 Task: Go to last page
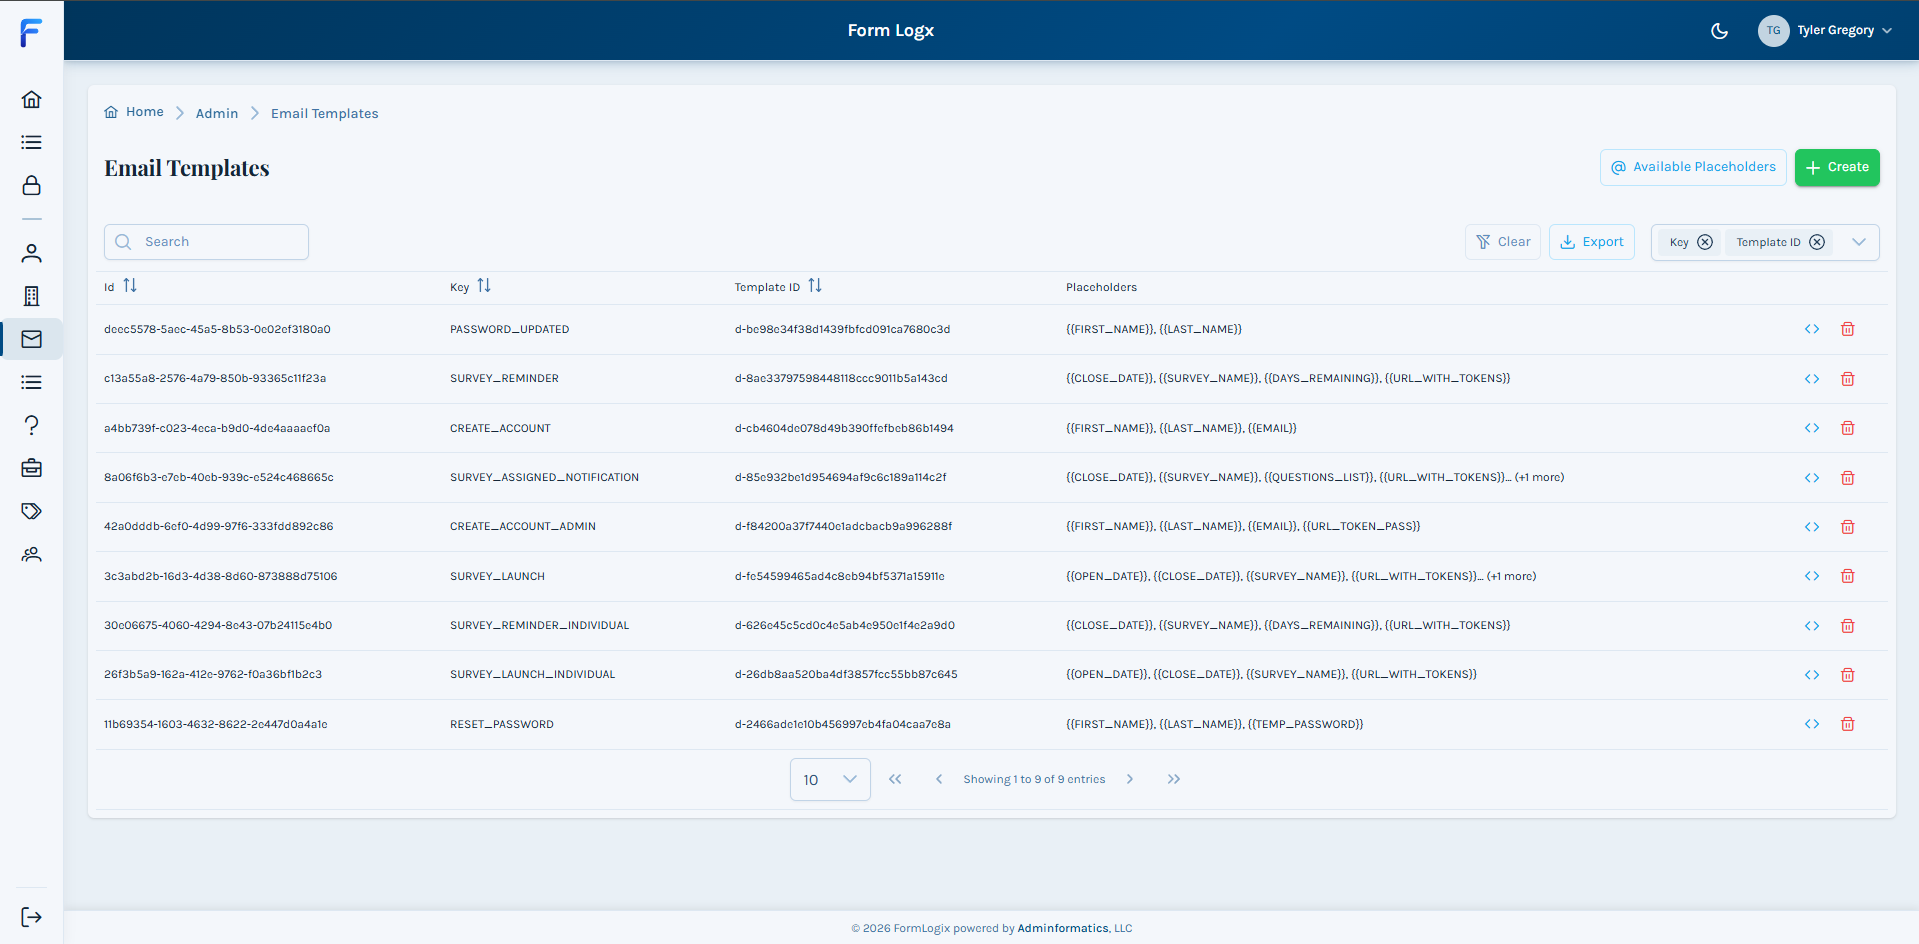(x=1174, y=779)
